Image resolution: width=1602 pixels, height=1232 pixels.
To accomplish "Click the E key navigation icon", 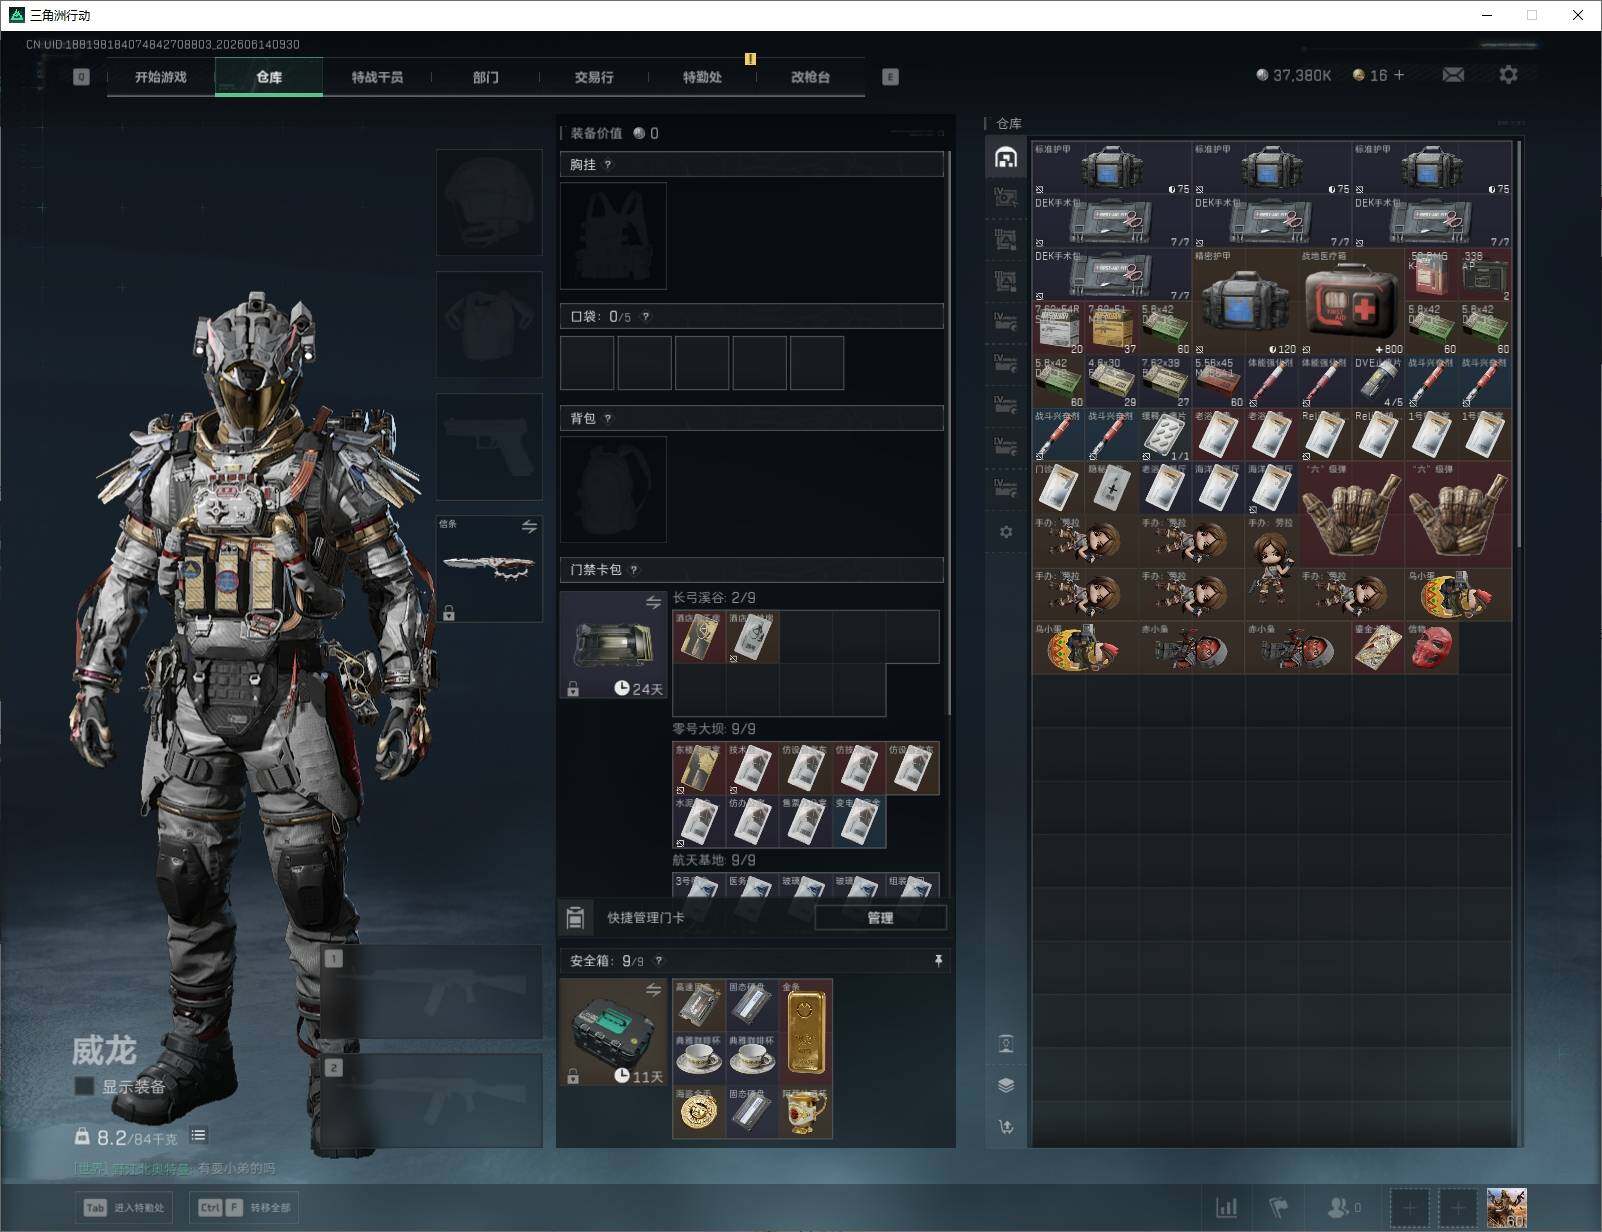I will click(890, 77).
